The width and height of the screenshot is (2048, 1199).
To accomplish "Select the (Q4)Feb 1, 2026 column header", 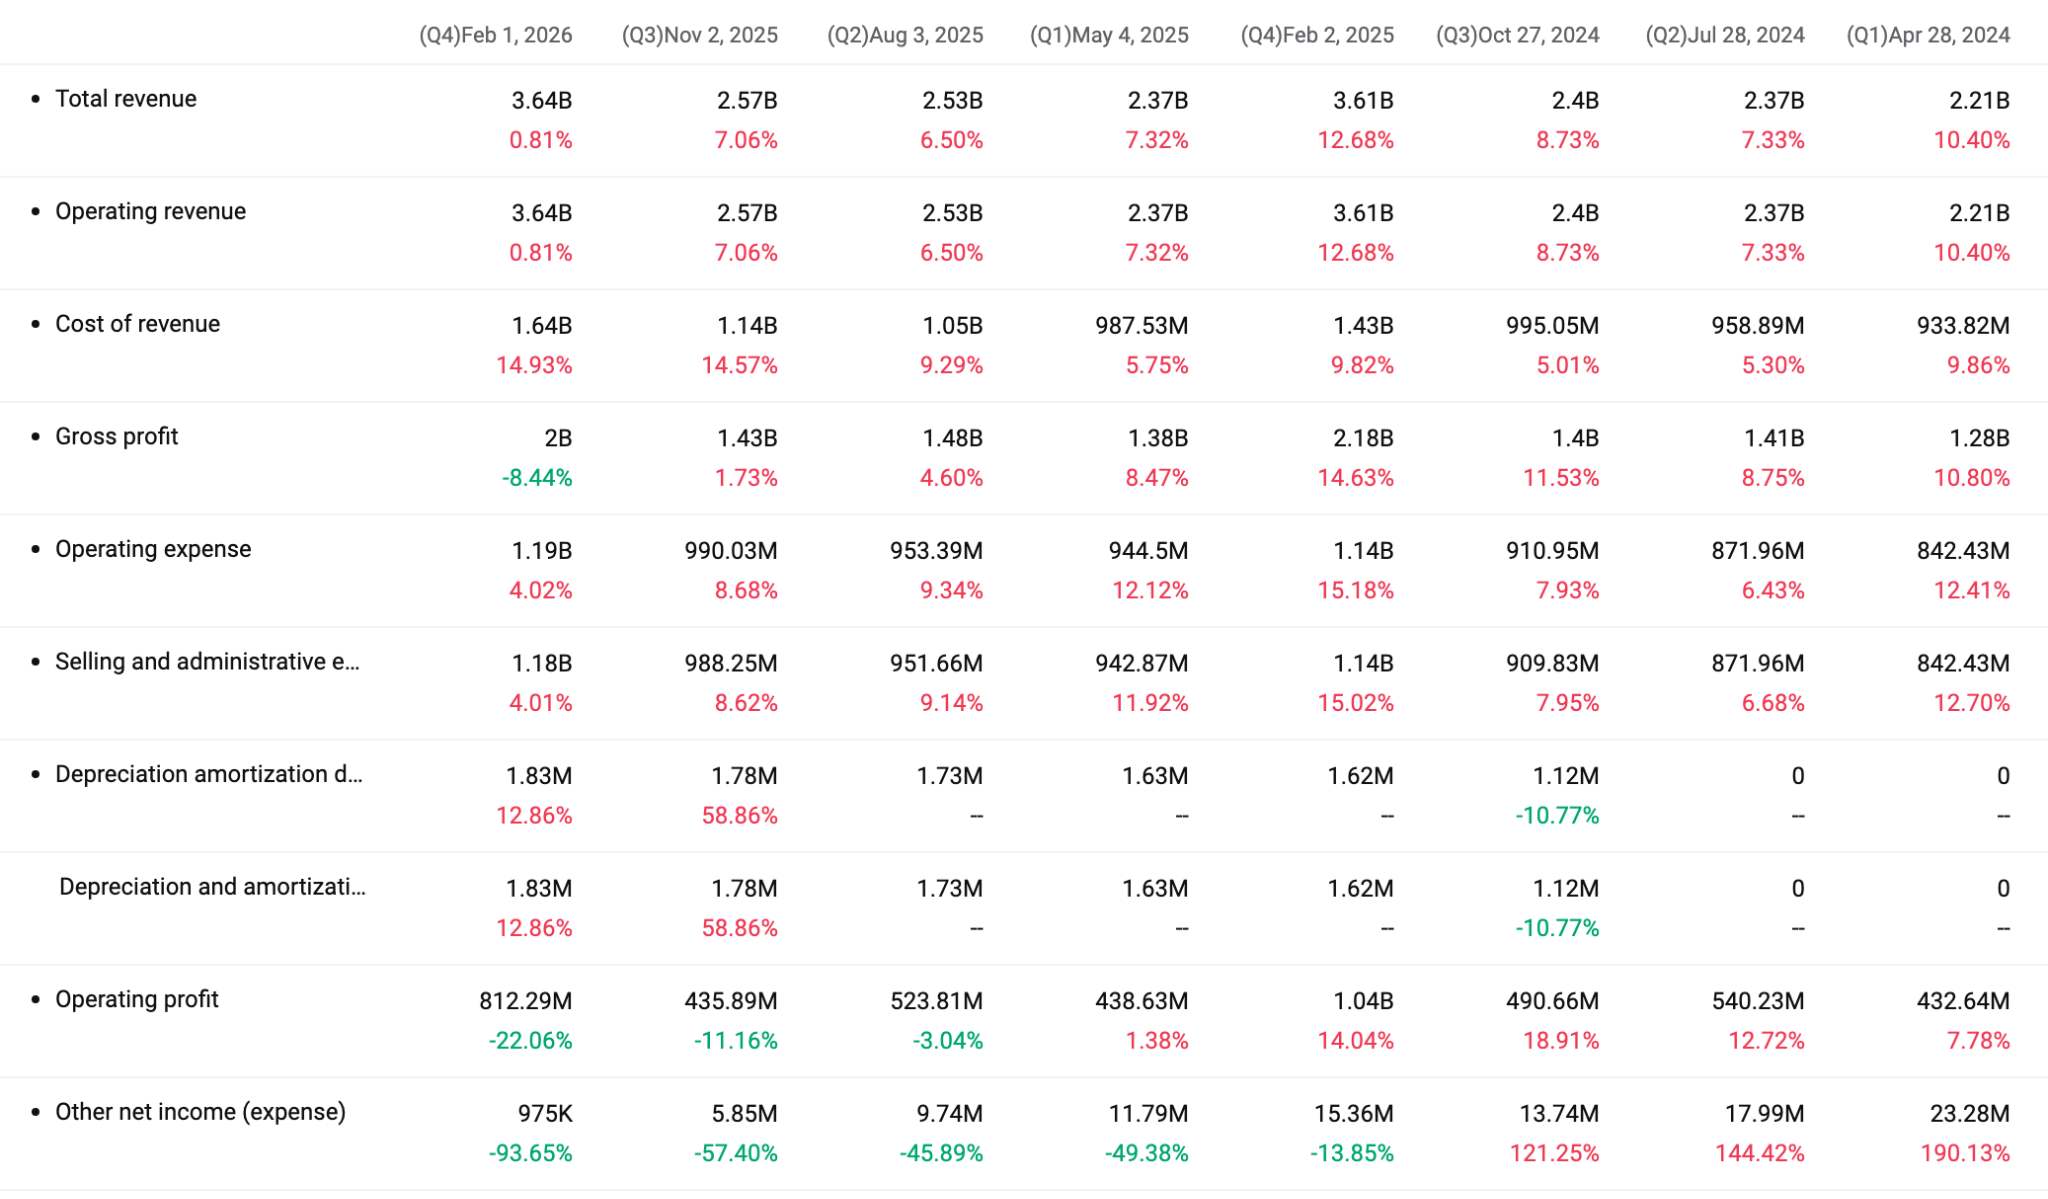I will 495,35.
